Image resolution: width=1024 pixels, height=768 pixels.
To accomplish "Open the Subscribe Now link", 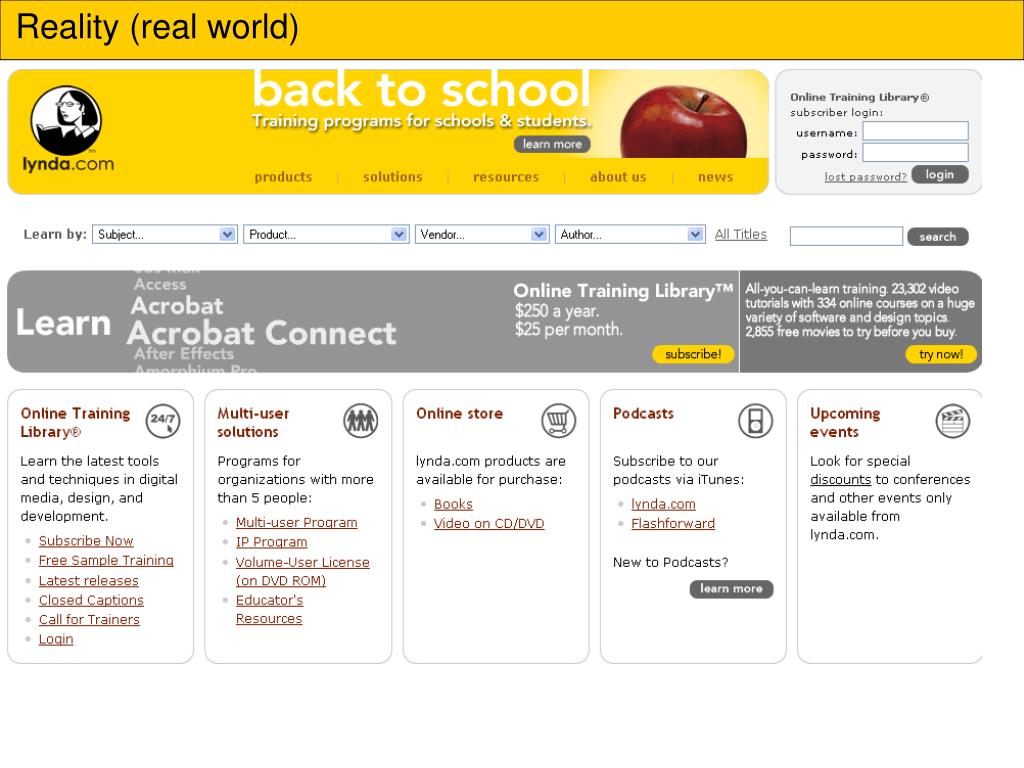I will (x=86, y=541).
